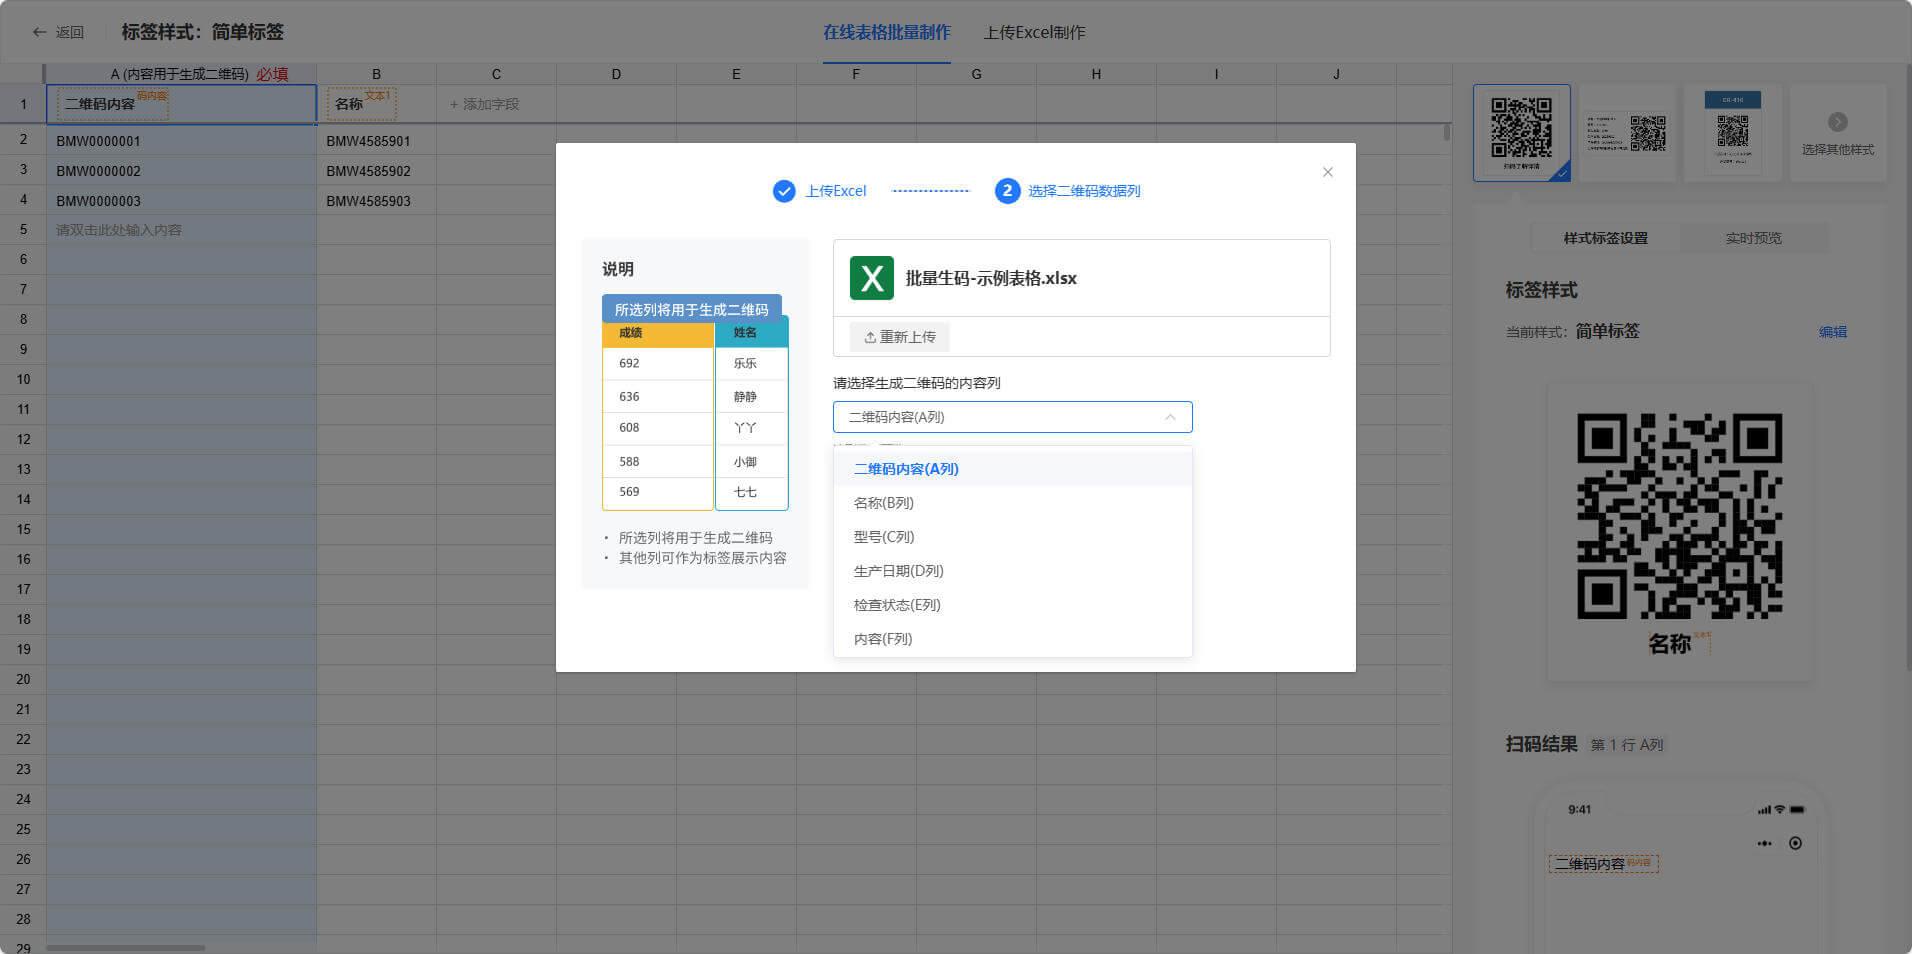Click the 编辑 link for label style
The height and width of the screenshot is (954, 1912).
click(1832, 332)
